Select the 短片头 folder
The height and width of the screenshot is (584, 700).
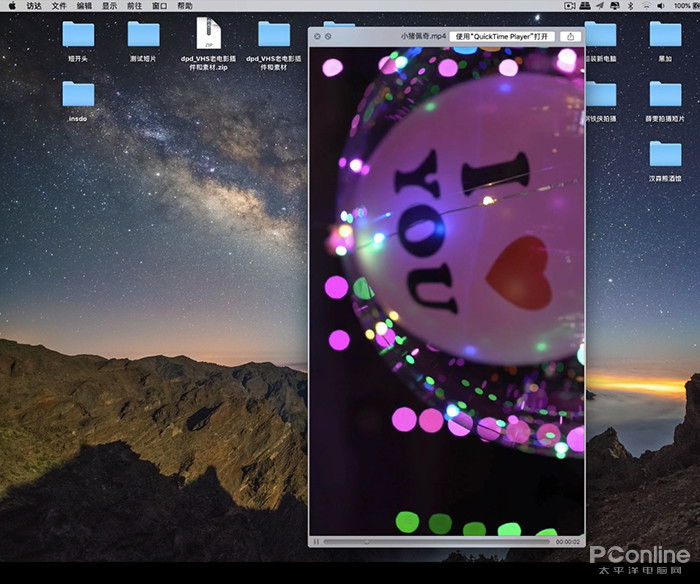pyautogui.click(x=78, y=35)
